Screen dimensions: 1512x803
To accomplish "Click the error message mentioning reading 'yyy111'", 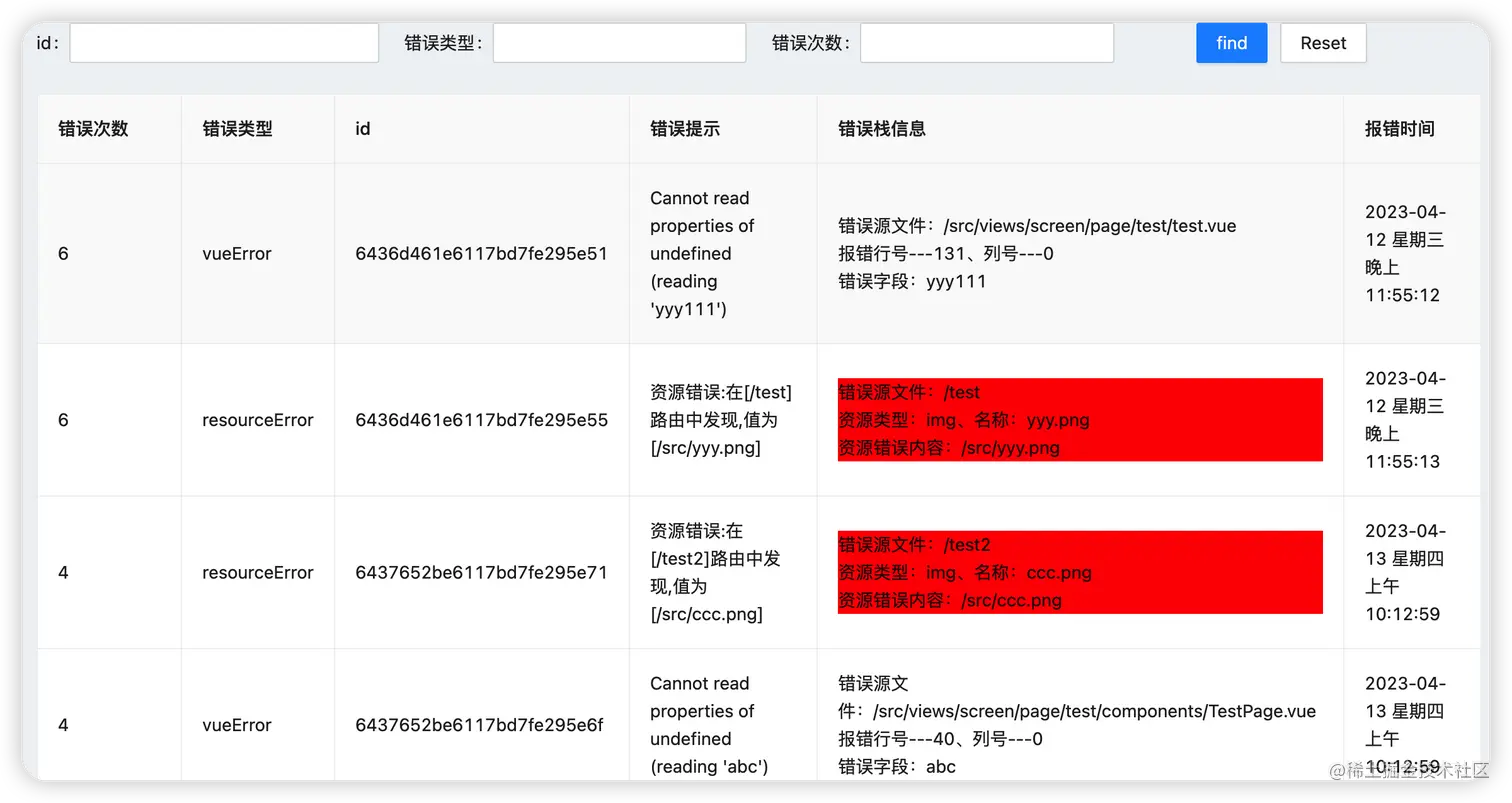I will 702,254.
